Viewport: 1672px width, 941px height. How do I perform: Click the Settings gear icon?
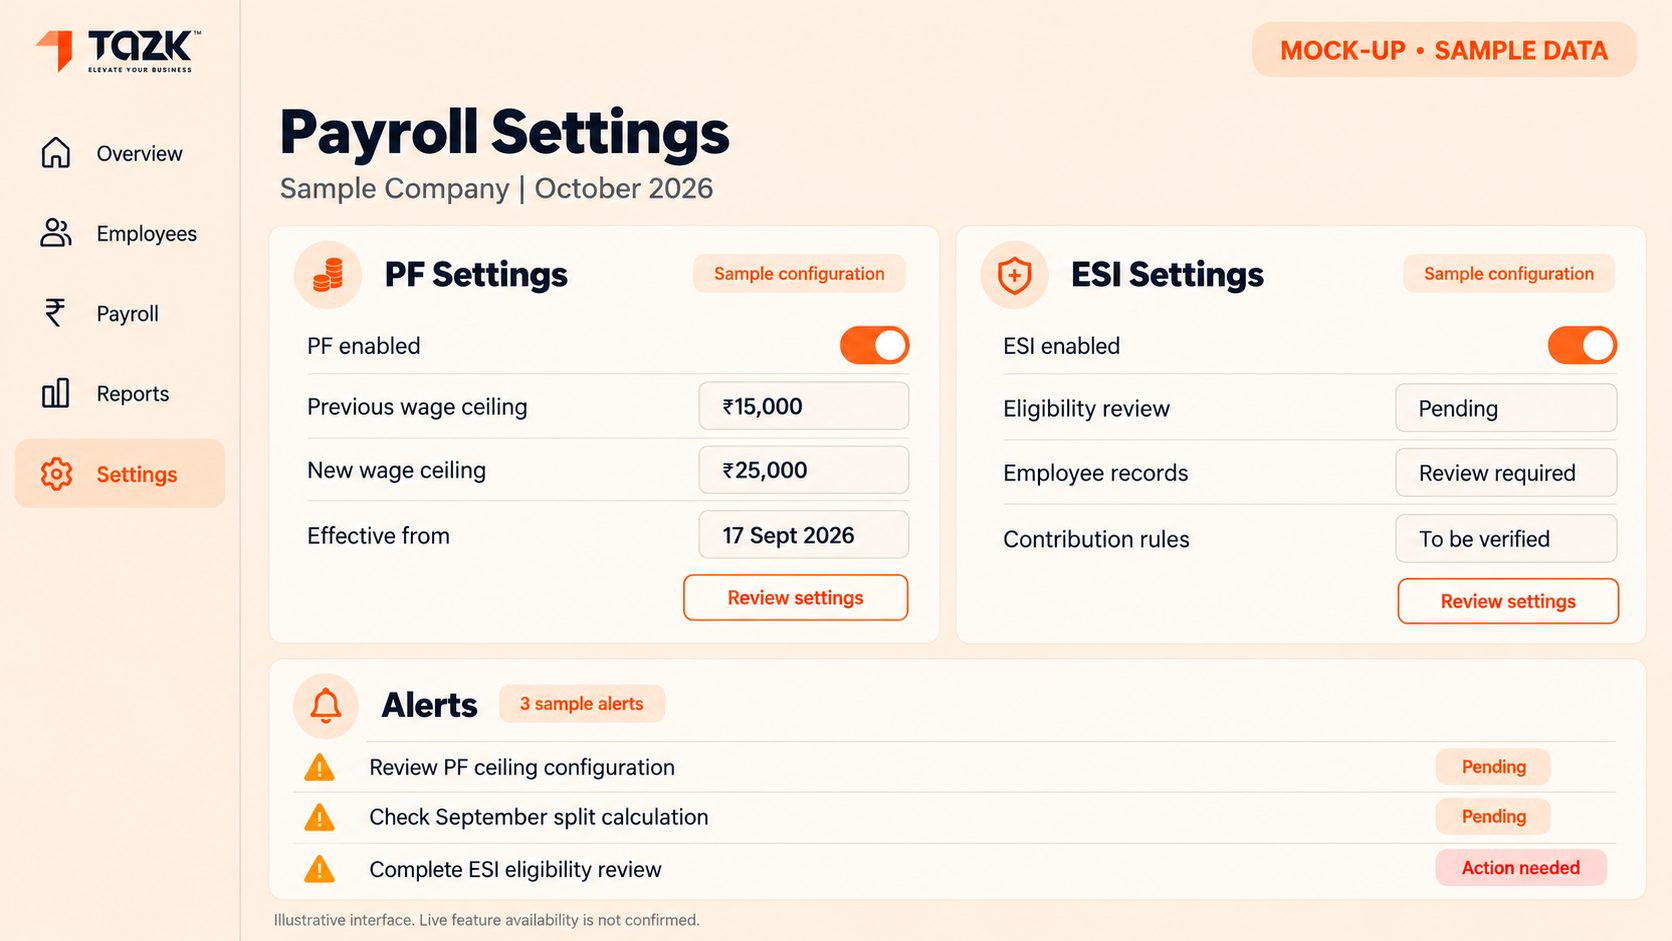coord(56,474)
